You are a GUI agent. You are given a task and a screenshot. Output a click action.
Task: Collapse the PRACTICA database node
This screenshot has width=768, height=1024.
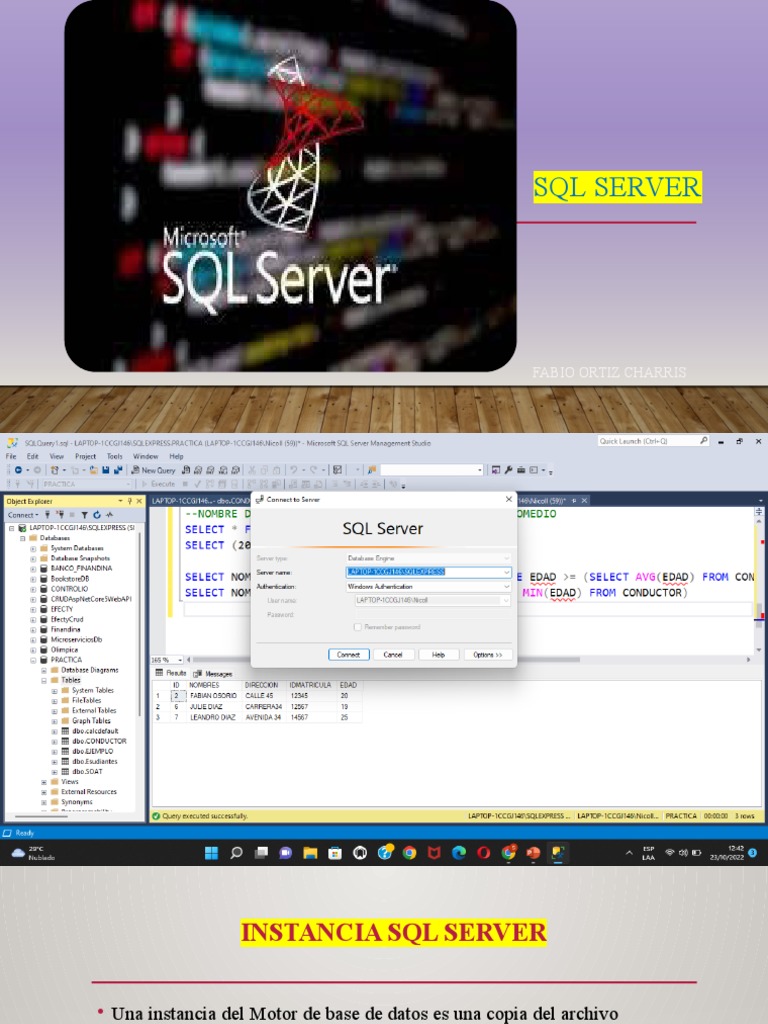[x=33, y=660]
